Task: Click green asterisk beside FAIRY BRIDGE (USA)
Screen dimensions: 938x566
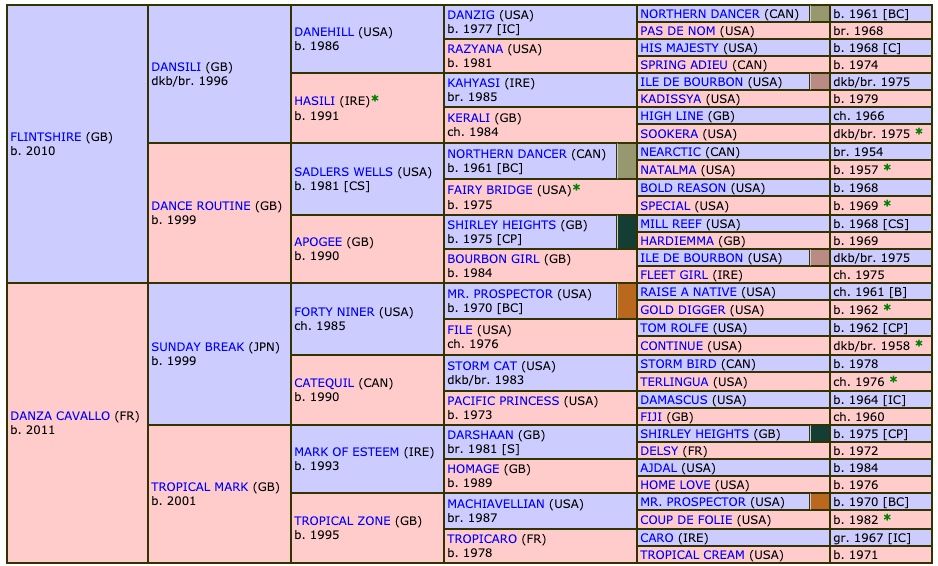Action: pyautogui.click(x=577, y=188)
